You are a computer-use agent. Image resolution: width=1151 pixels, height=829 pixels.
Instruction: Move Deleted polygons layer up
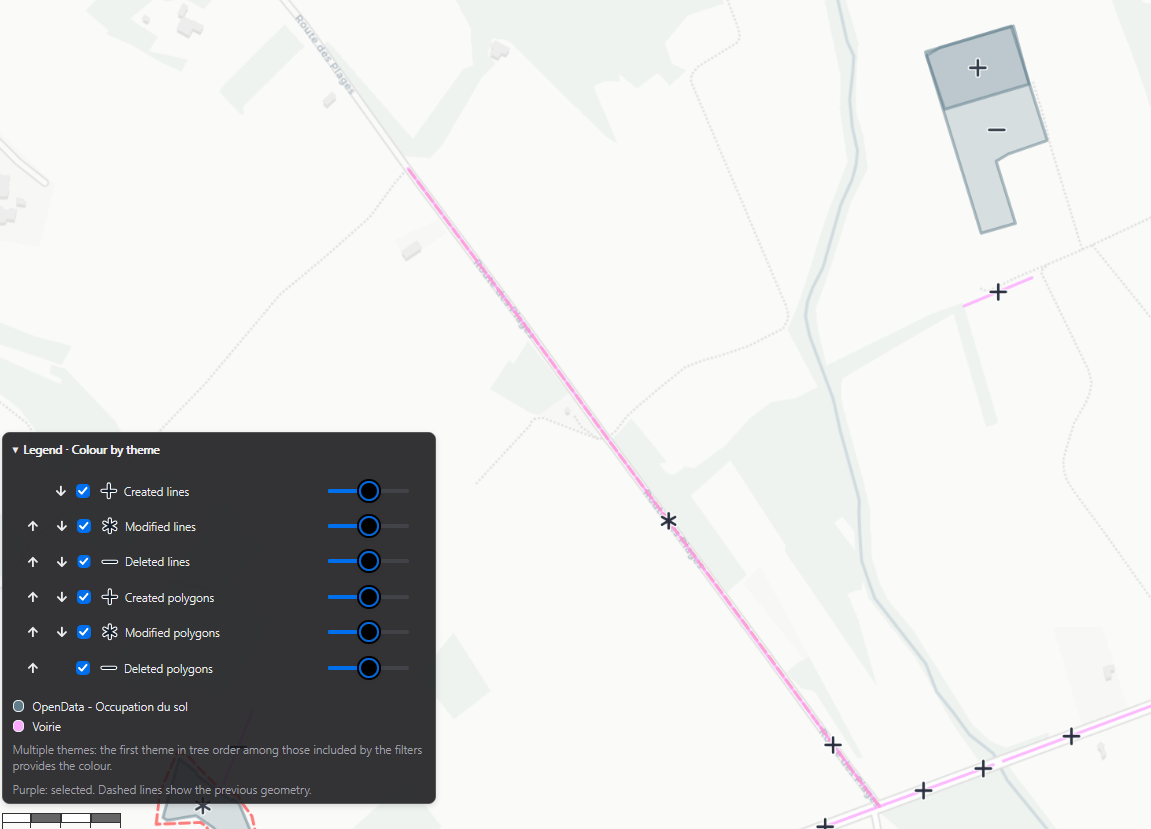click(x=33, y=668)
